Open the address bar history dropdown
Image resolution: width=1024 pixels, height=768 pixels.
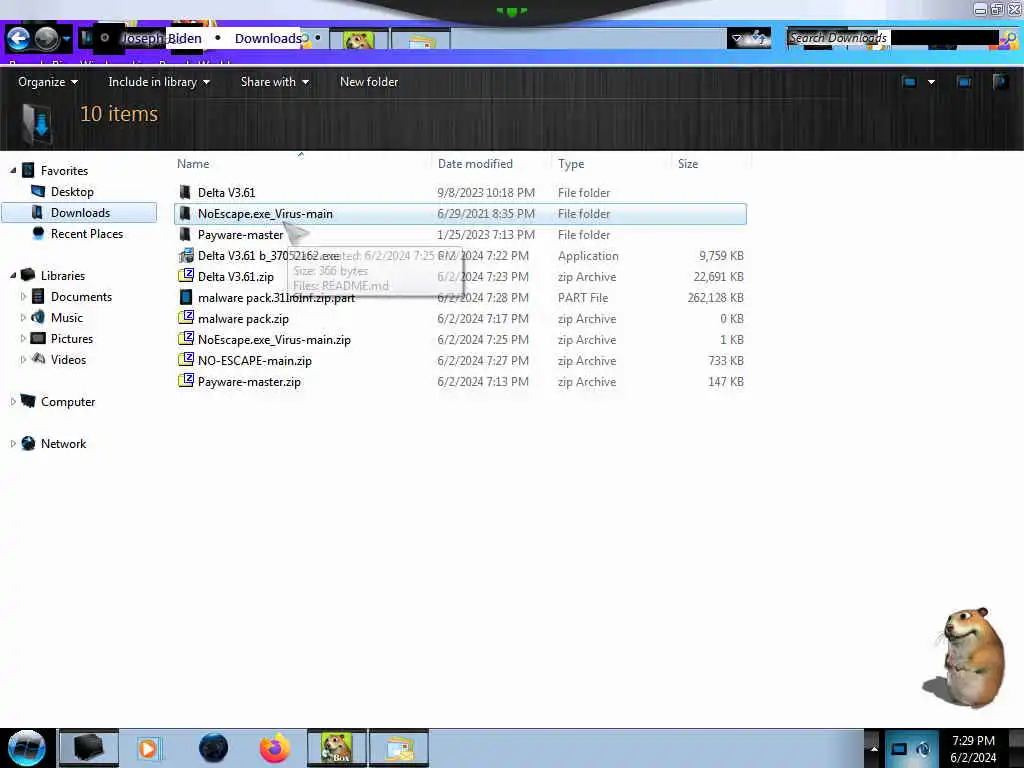tap(737, 39)
